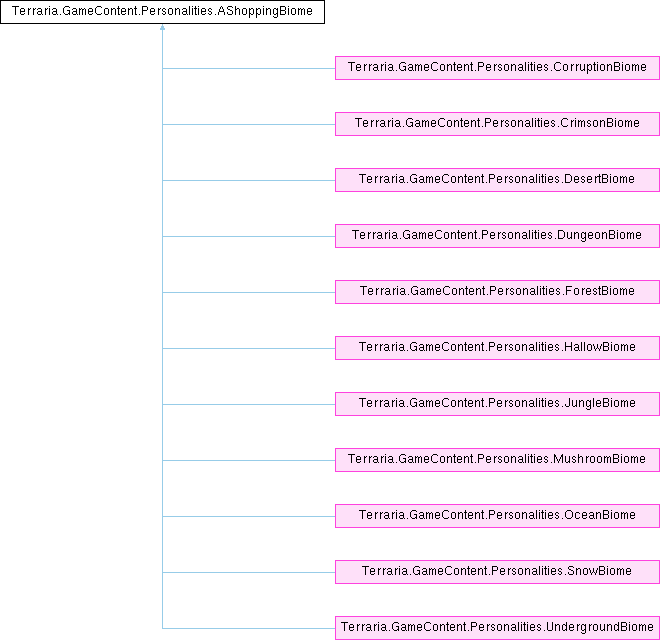Image resolution: width=660 pixels, height=640 pixels.
Task: Go to the OceanBiome class
Action: 497,516
